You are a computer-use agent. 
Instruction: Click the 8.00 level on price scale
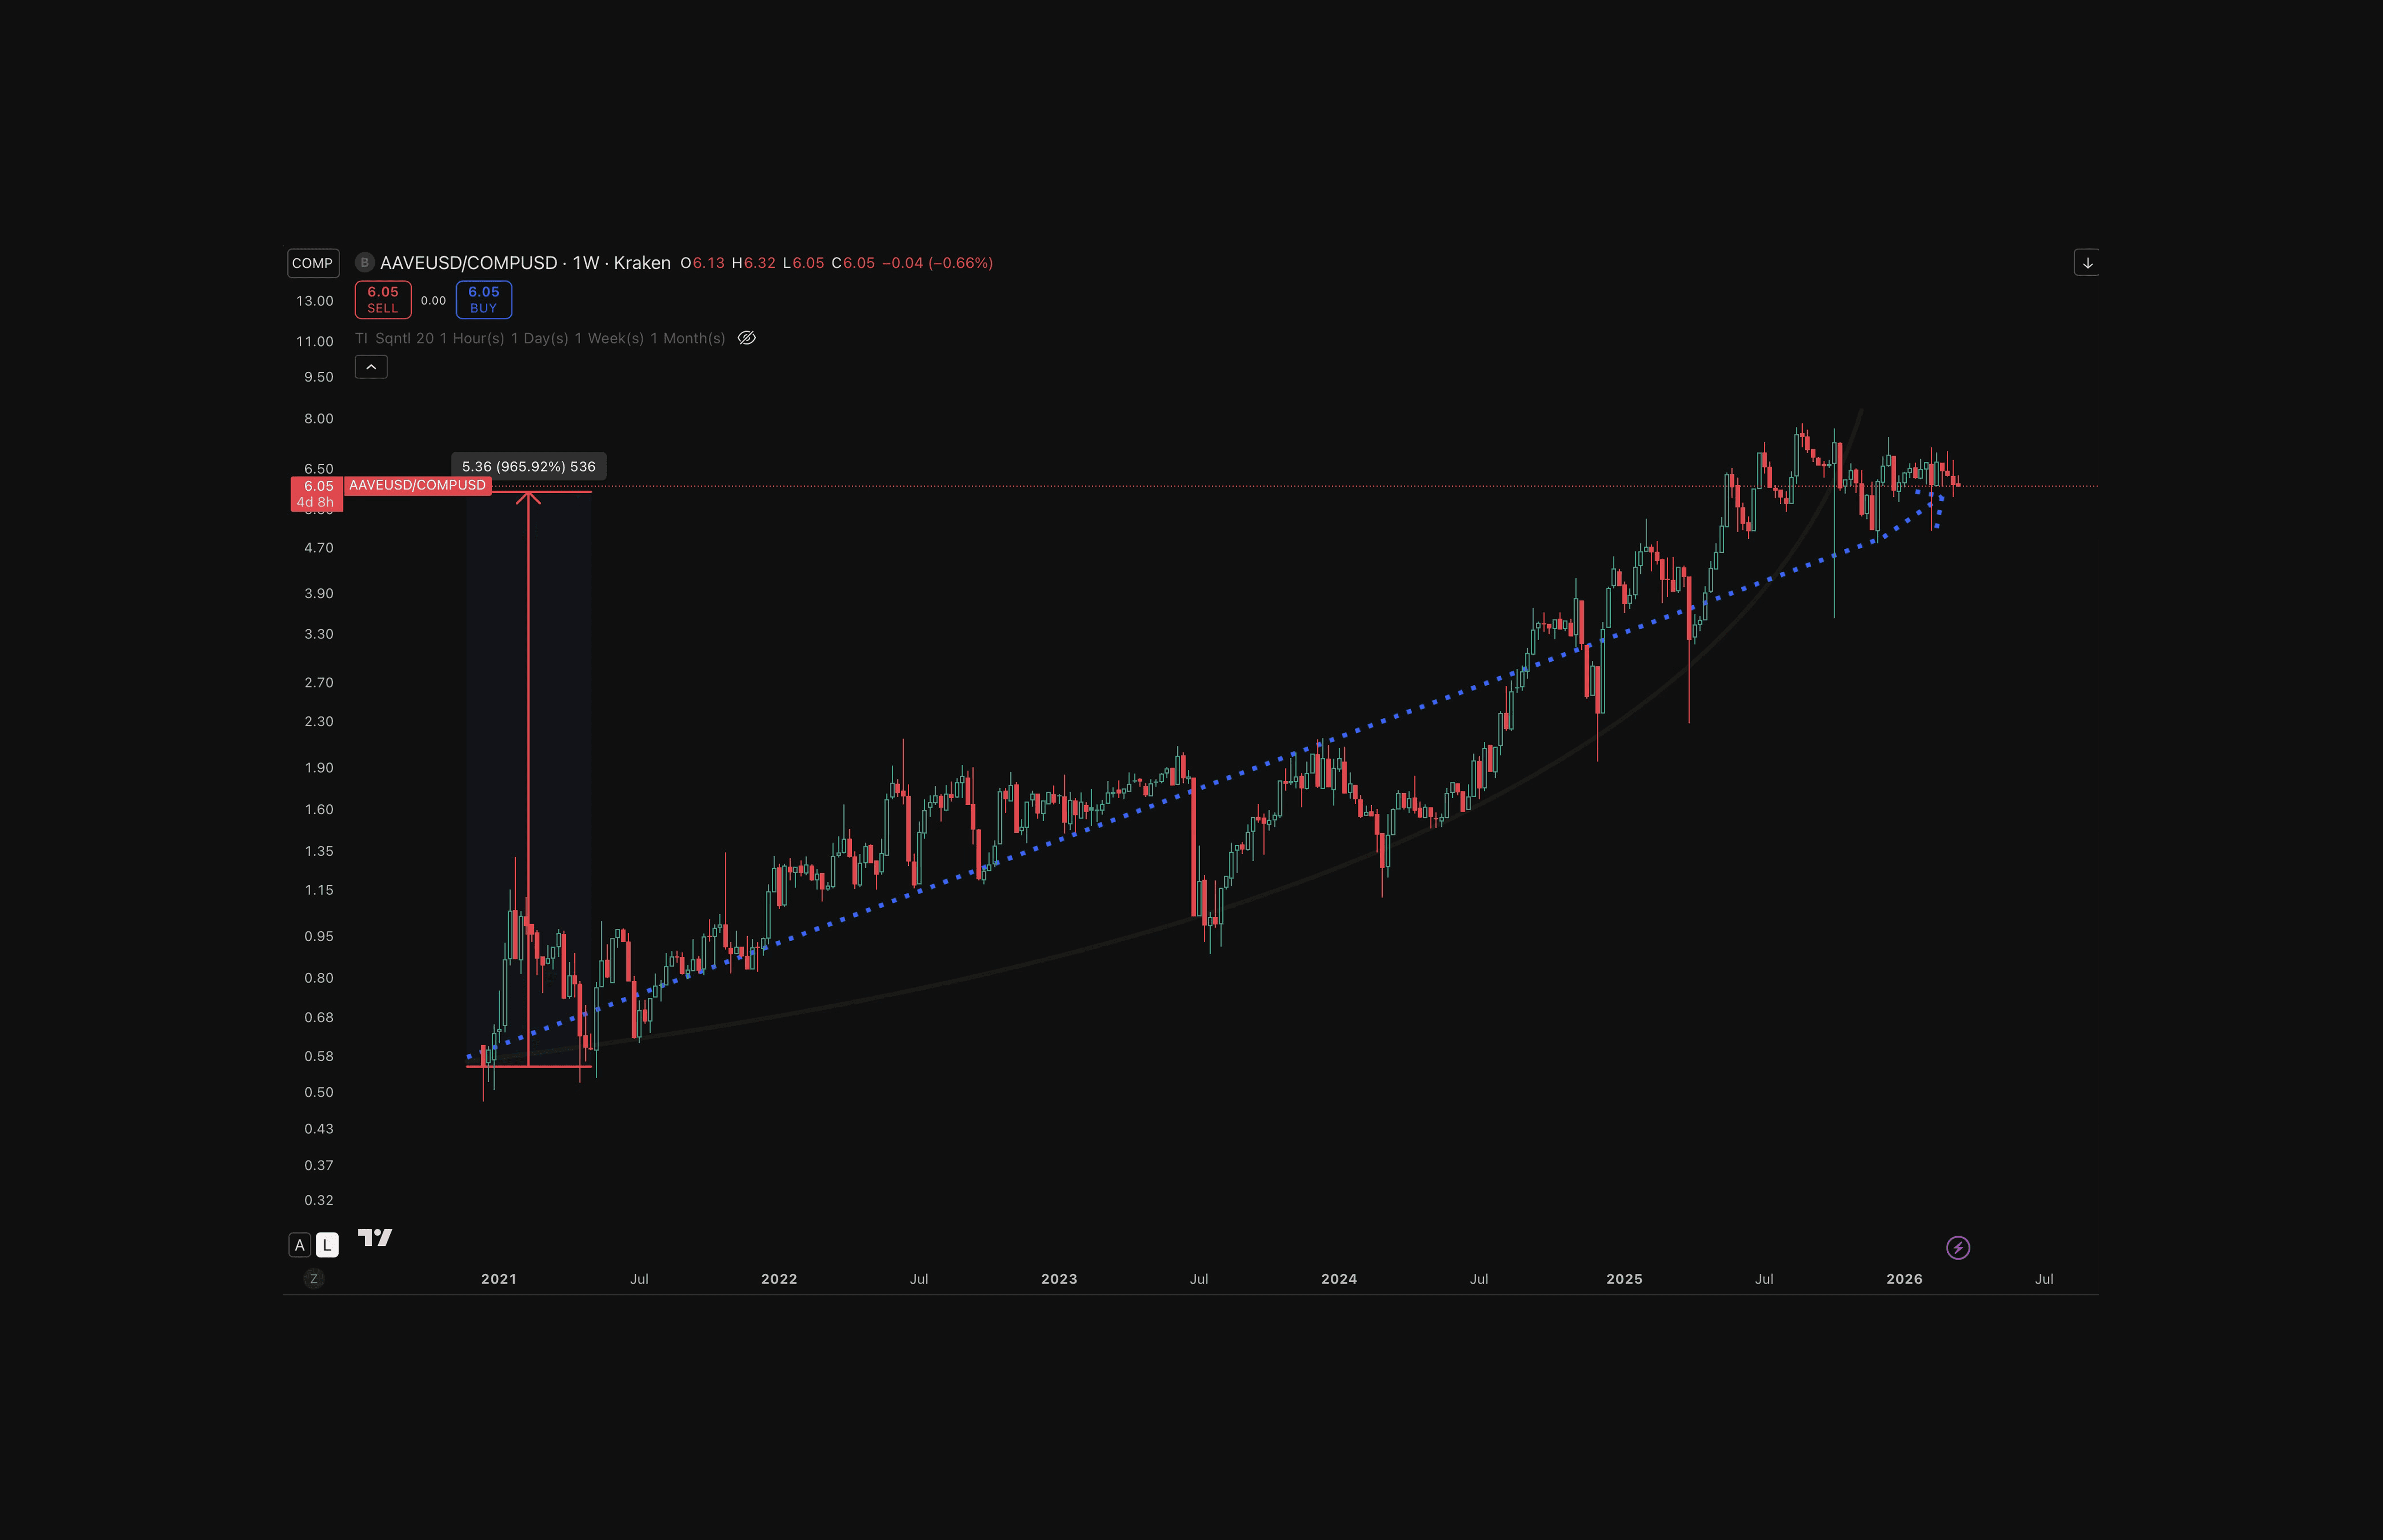[x=319, y=419]
